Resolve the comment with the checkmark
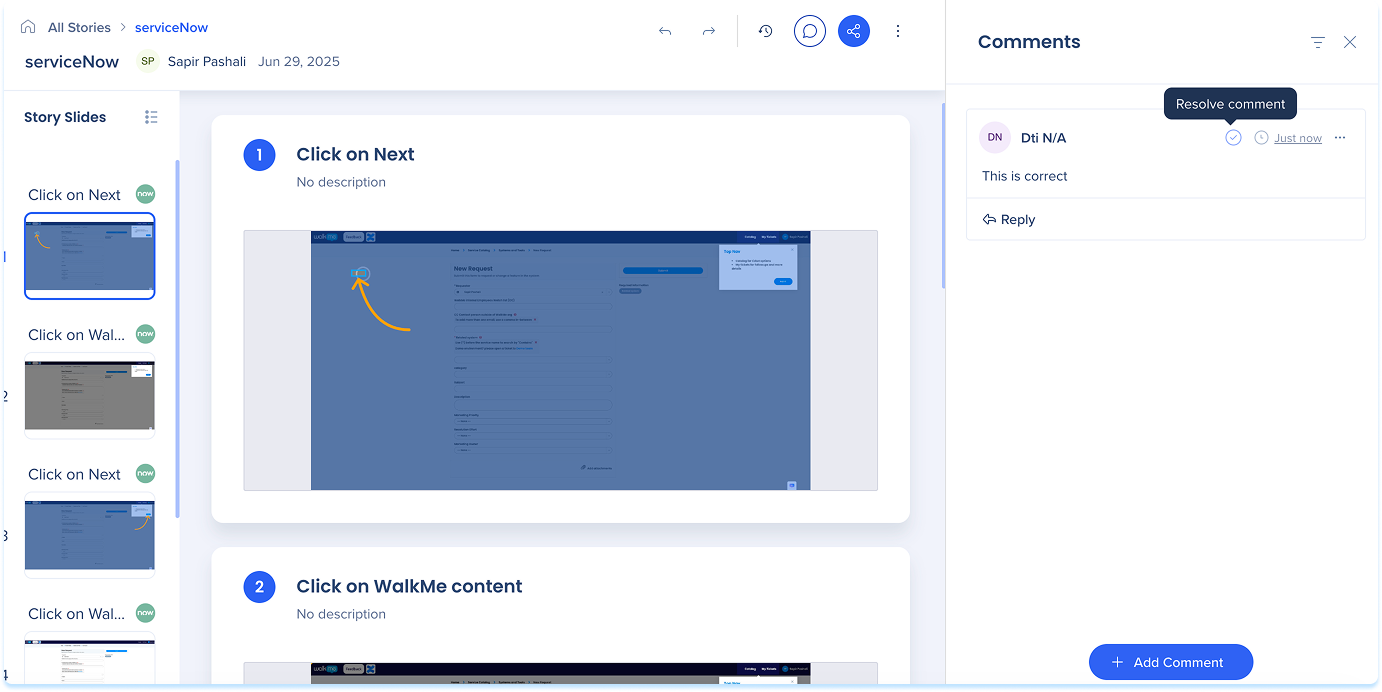Image resolution: width=1382 pixels, height=692 pixels. tap(1233, 138)
